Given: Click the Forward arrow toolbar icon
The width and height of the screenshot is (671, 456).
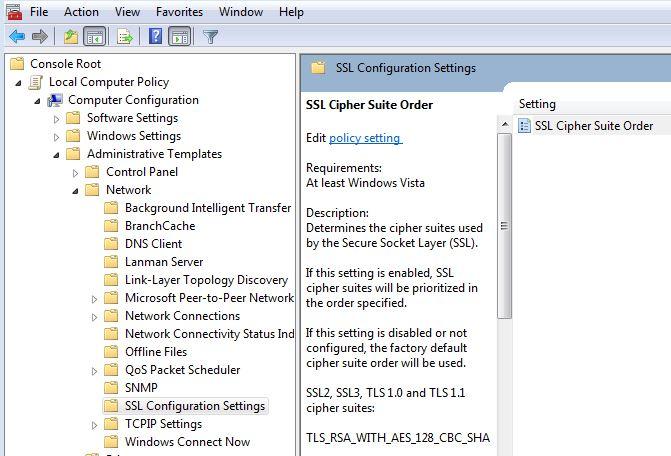Looking at the screenshot, I should point(40,37).
